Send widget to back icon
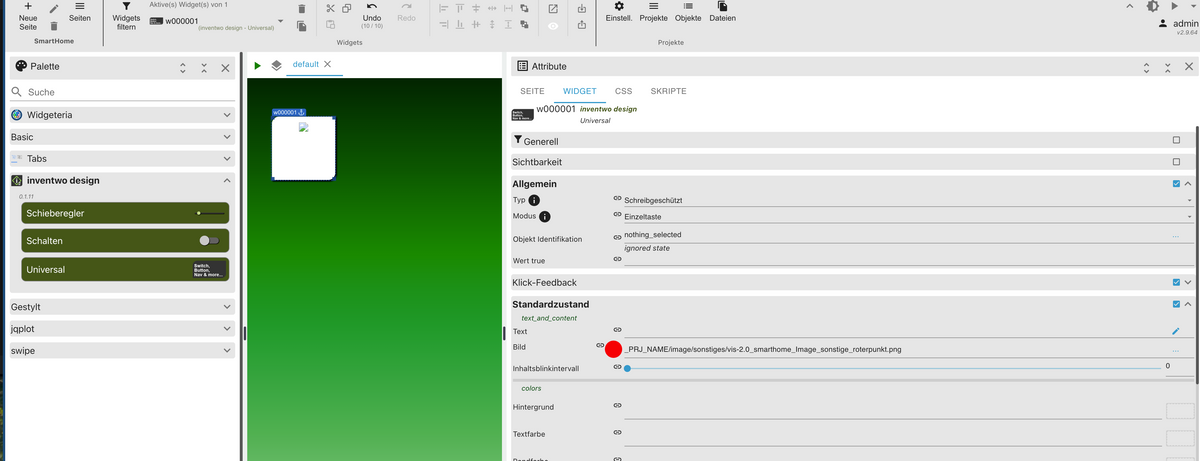 click(x=525, y=25)
